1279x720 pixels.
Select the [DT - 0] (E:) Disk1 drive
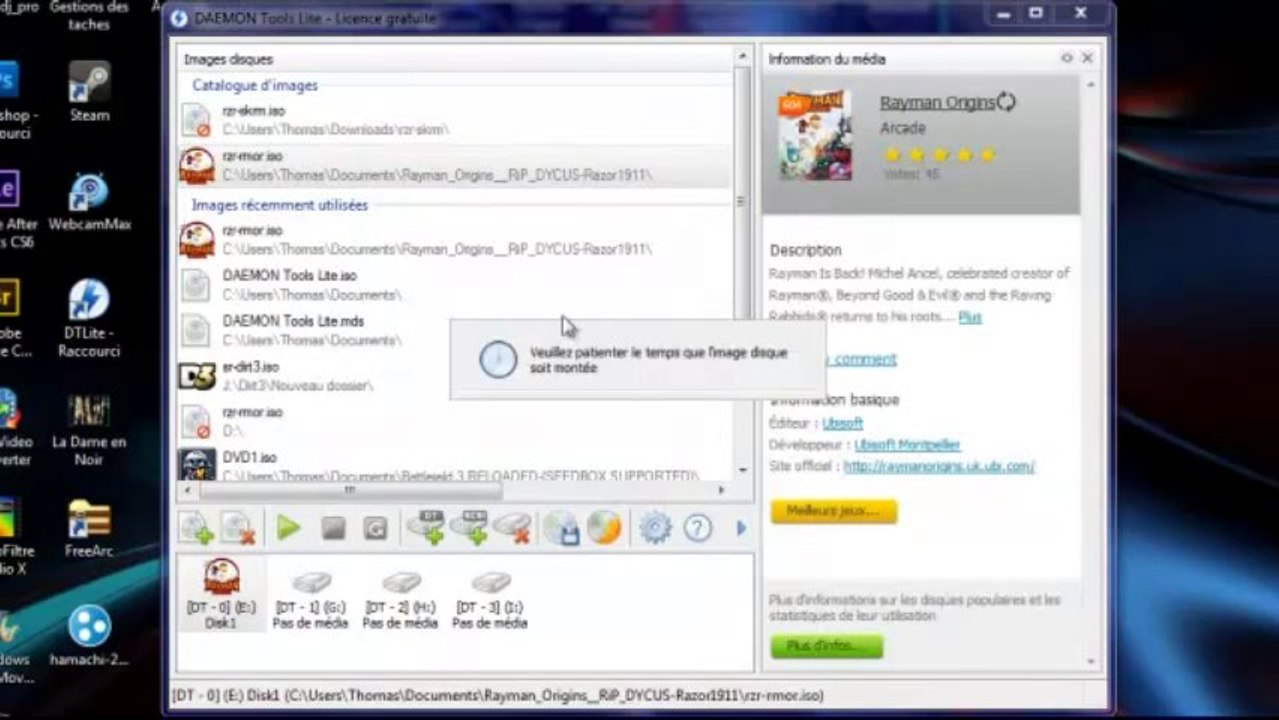(222, 594)
